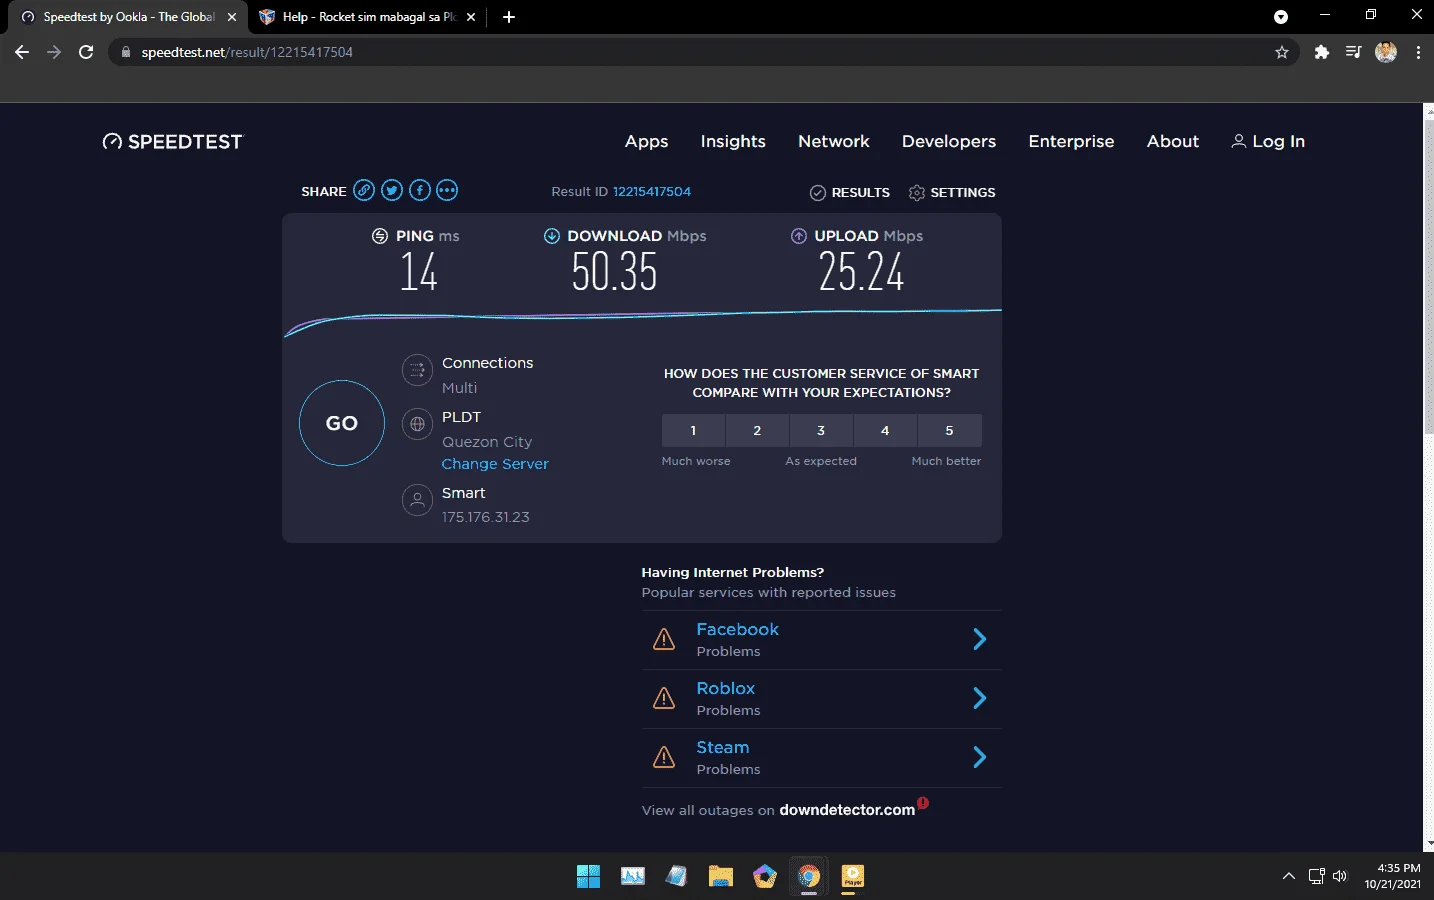Reload the Speedtest page
This screenshot has height=900, width=1434.
coord(86,52)
